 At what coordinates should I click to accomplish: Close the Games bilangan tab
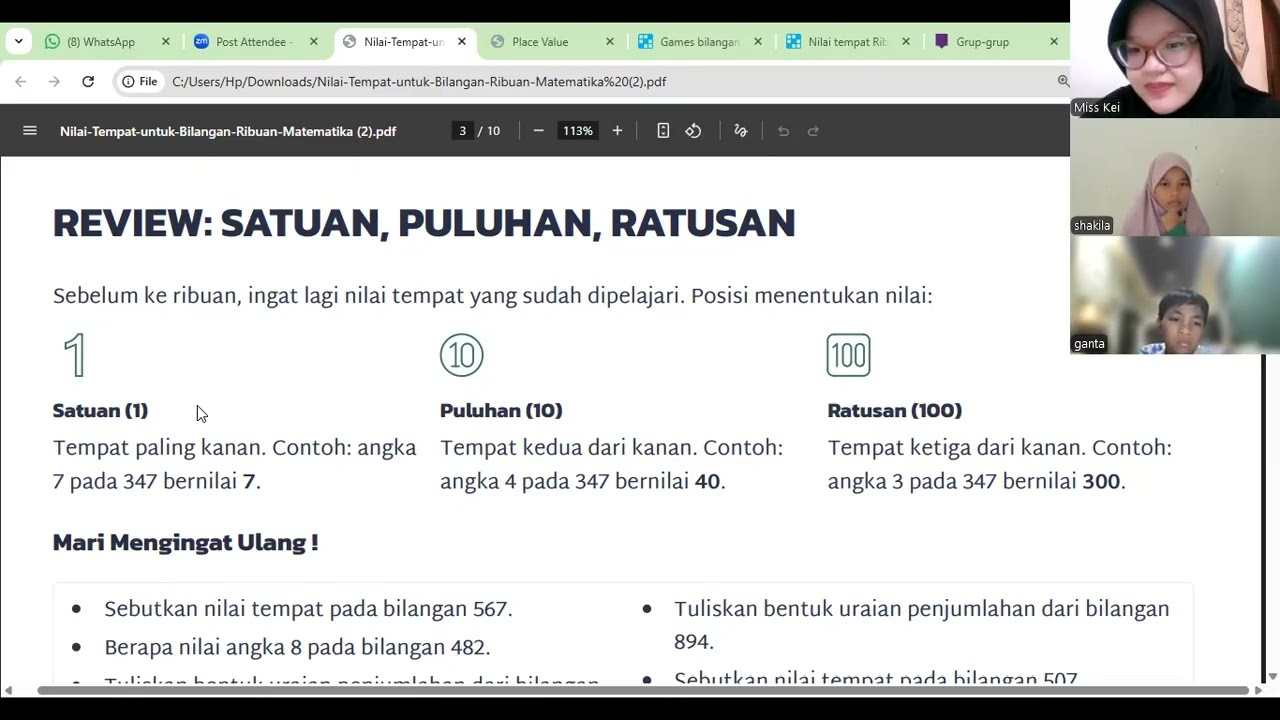(758, 42)
